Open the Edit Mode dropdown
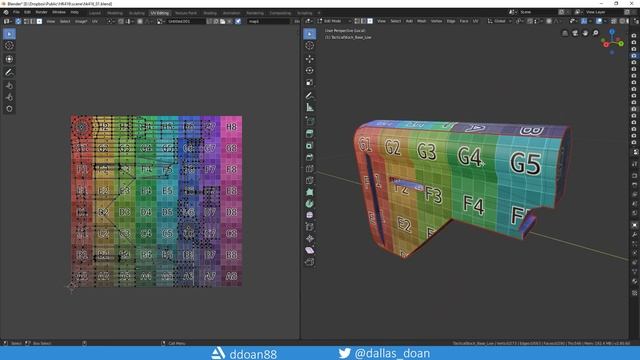 coord(334,21)
